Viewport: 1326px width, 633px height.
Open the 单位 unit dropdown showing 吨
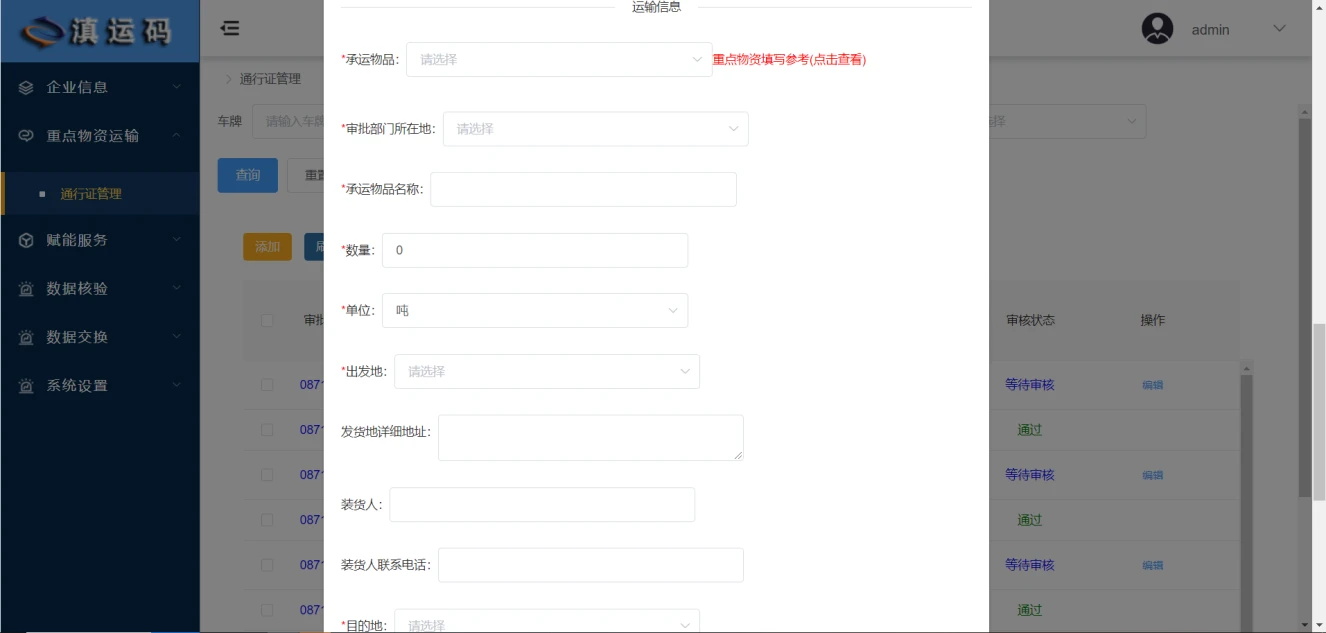[x=534, y=311]
